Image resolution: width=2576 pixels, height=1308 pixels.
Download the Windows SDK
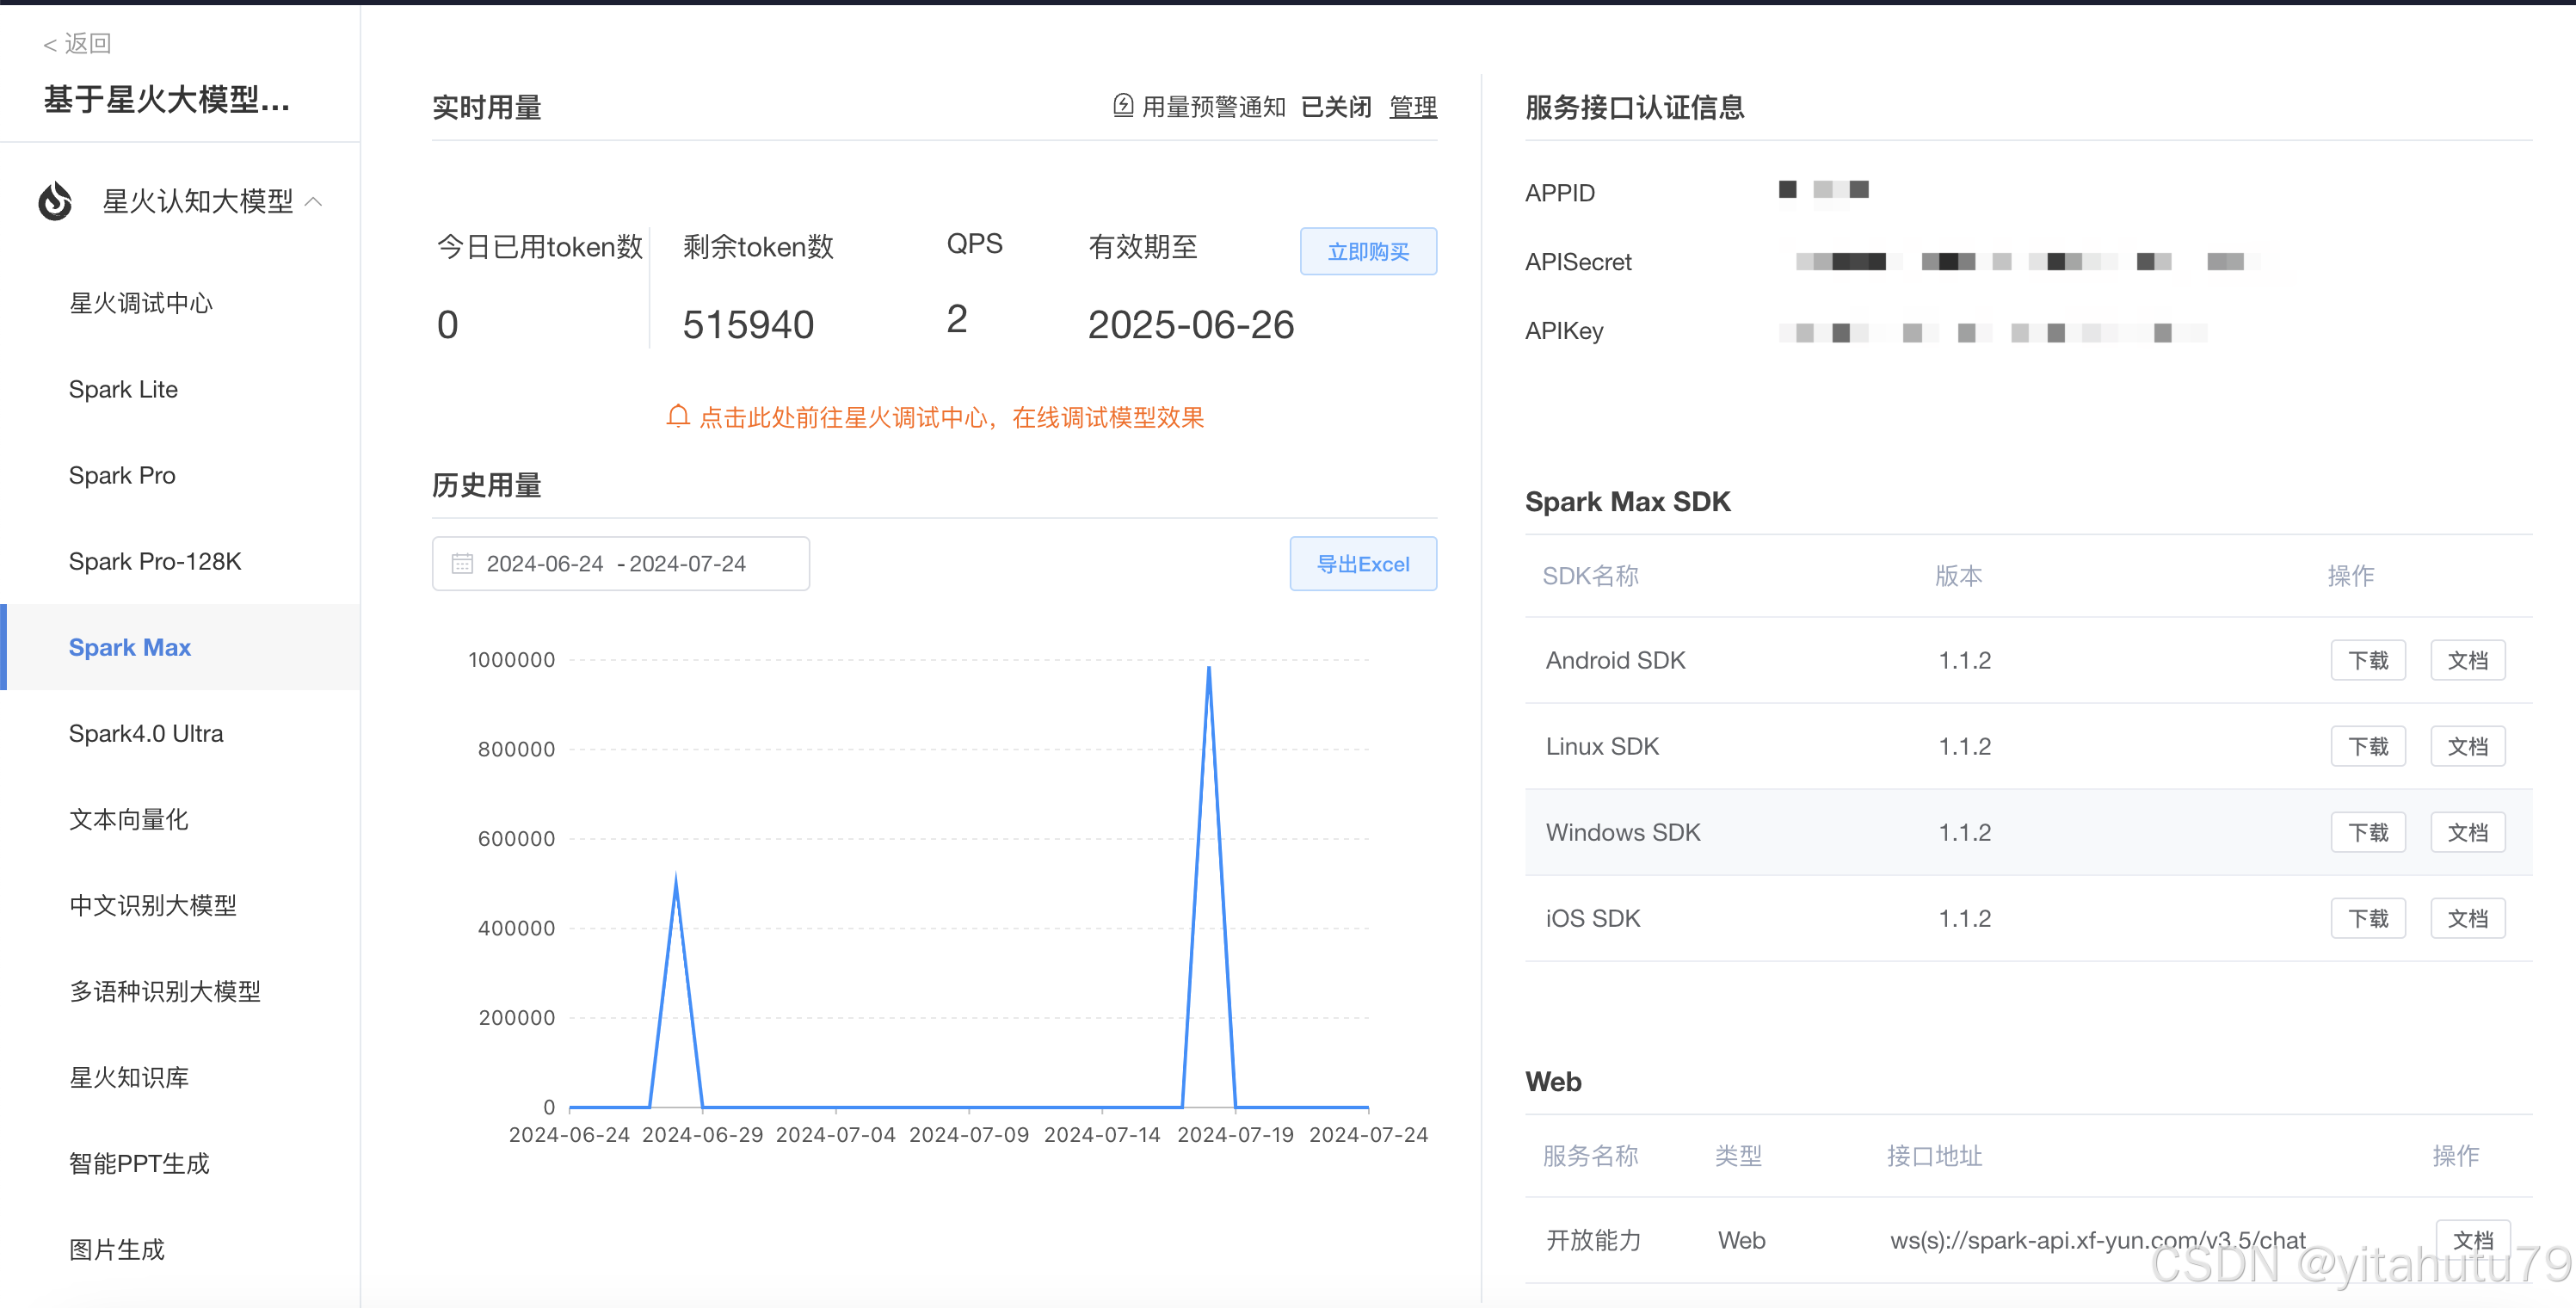click(x=2367, y=832)
